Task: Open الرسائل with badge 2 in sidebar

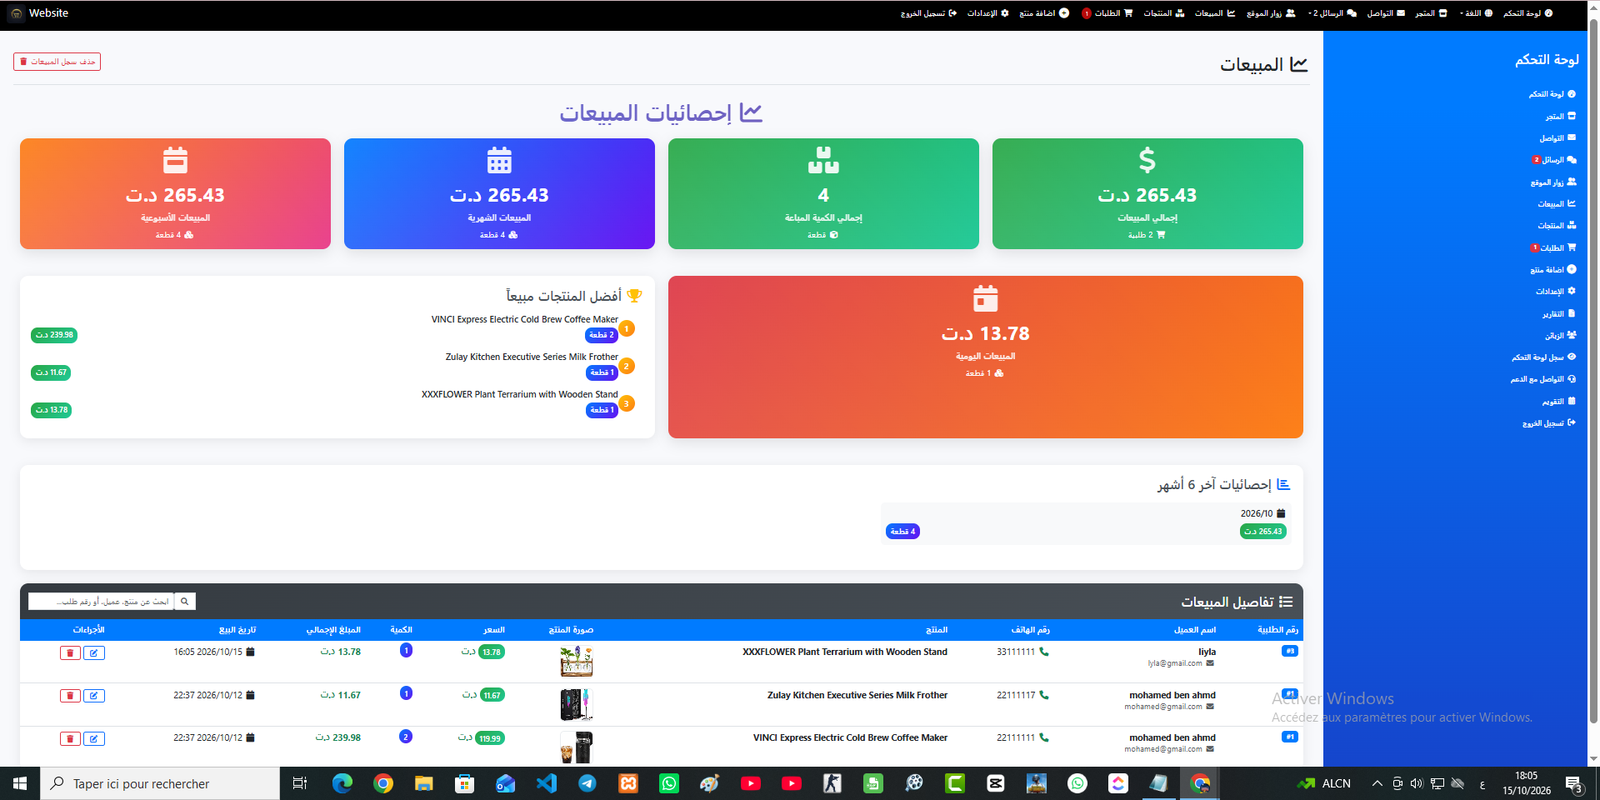Action: [x=1554, y=160]
